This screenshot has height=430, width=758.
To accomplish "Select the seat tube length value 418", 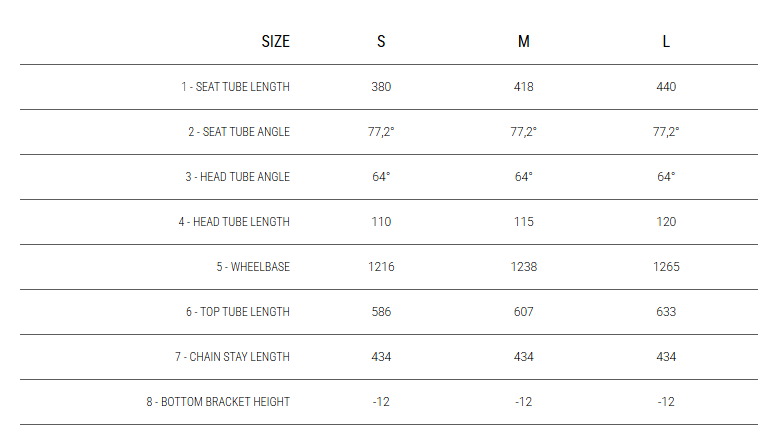I will click(x=523, y=87).
